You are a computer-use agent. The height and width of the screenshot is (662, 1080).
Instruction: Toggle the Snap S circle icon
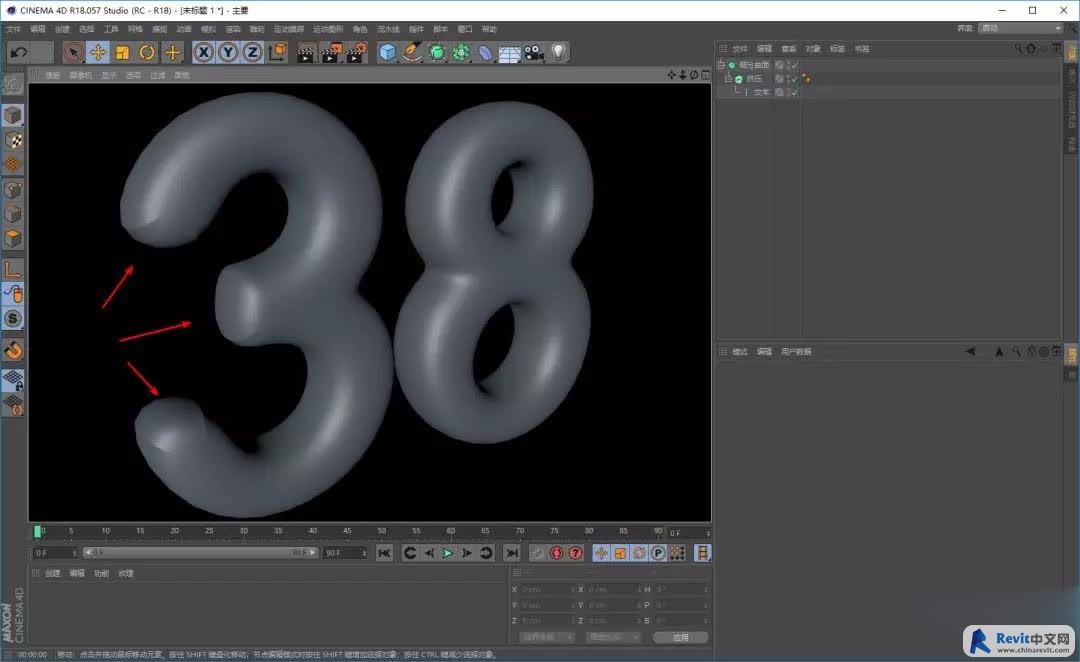tap(13, 319)
